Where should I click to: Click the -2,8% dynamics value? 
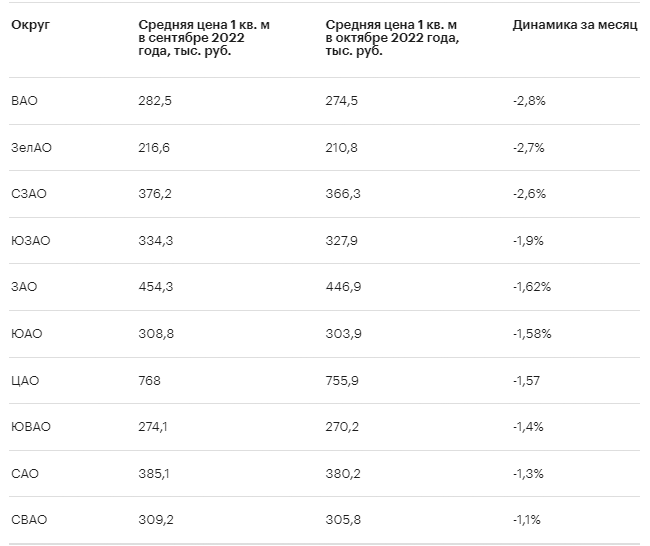coord(529,101)
